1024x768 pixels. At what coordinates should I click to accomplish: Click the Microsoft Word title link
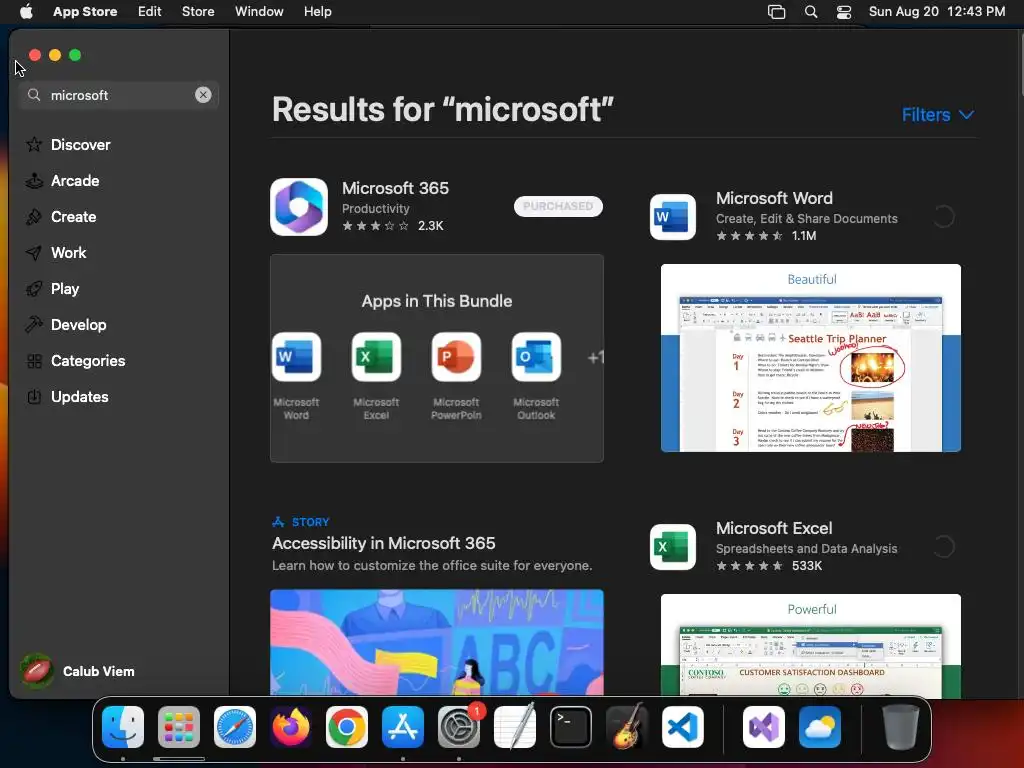pos(774,199)
